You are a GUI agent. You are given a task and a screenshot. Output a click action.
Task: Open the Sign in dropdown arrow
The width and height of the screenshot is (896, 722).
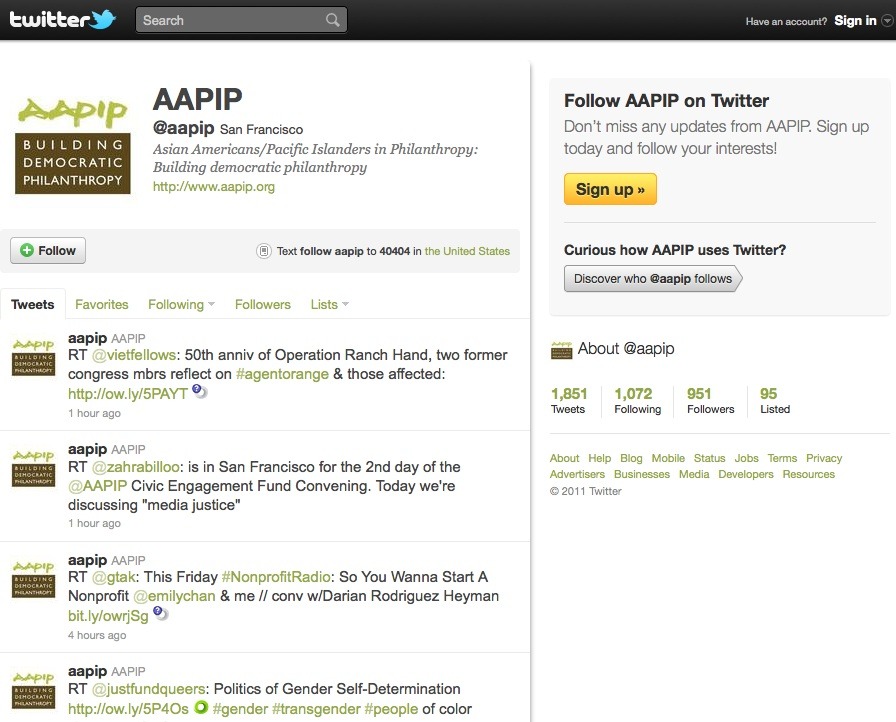point(887,21)
